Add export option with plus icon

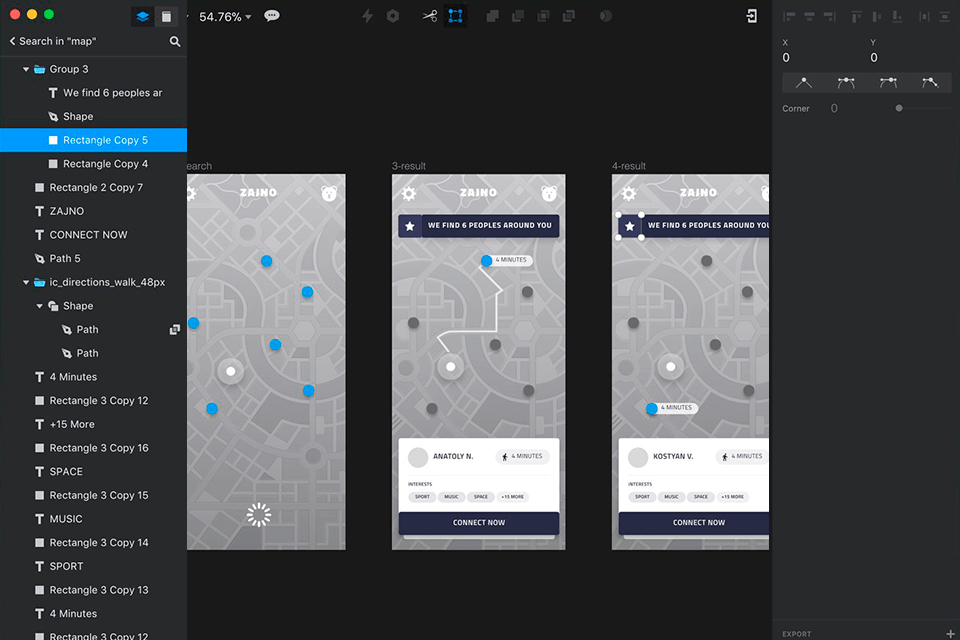pos(950,634)
